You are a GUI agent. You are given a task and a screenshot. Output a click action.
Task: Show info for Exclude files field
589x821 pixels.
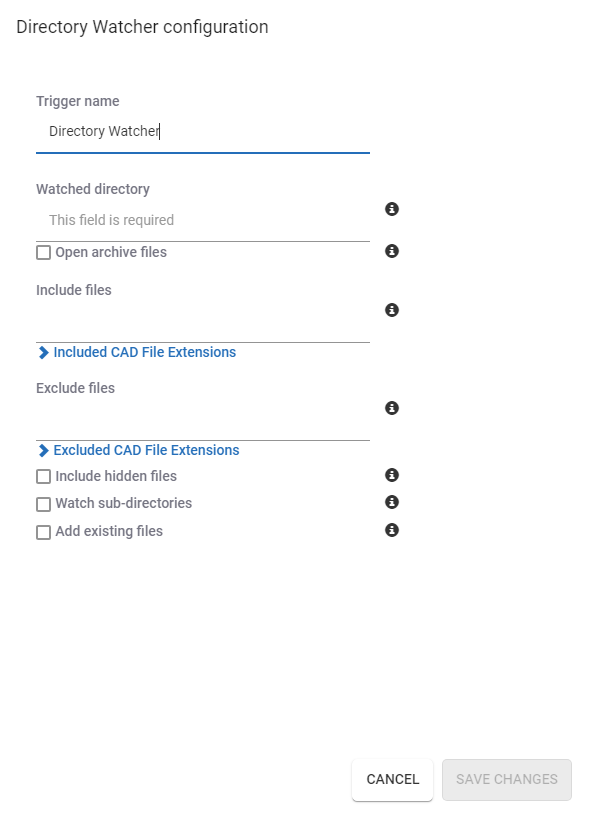tap(392, 408)
